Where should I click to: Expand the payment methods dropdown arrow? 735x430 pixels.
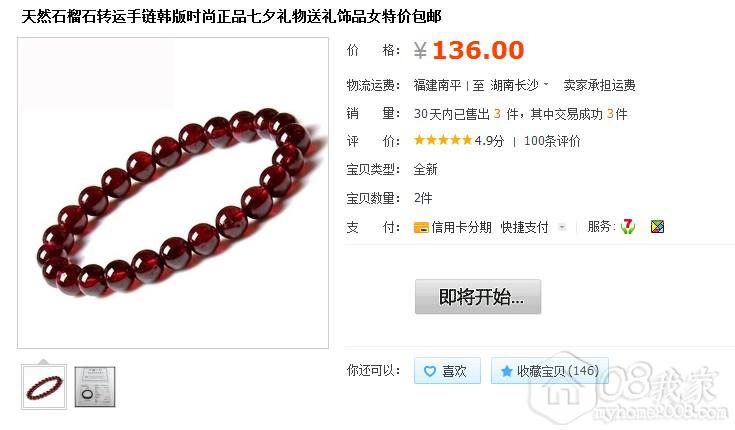[x=562, y=227]
